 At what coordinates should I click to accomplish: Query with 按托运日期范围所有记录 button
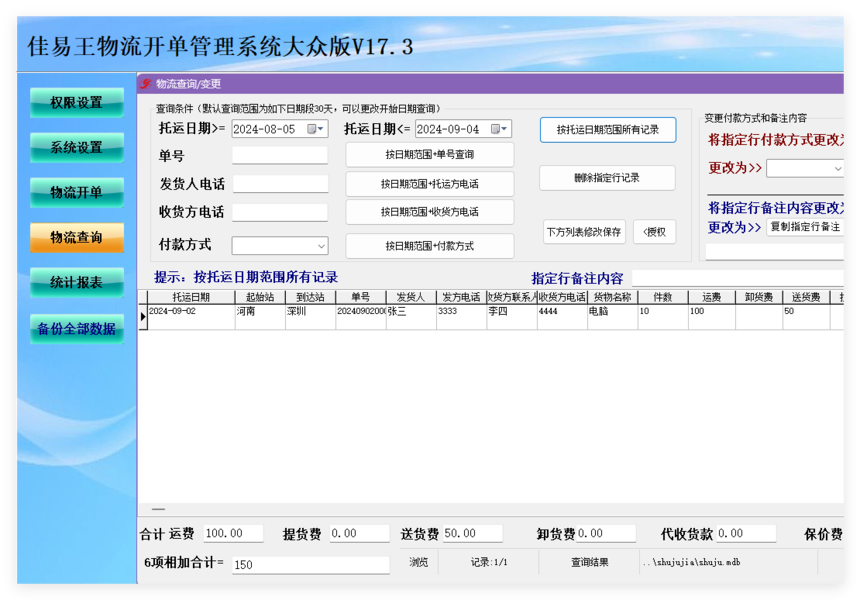coord(608,130)
